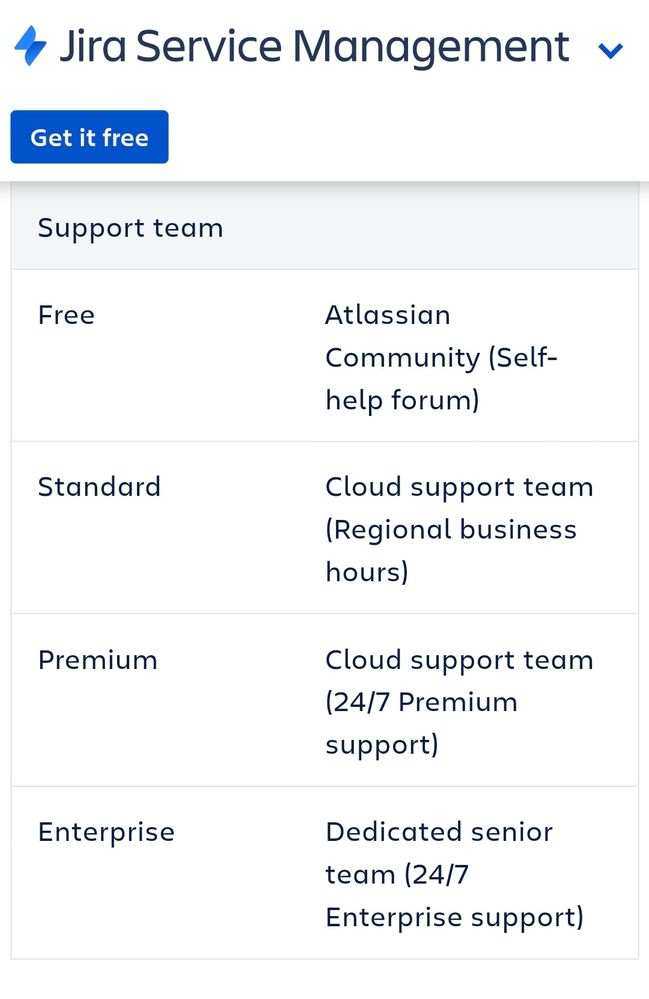The image size is (649, 999).
Task: Click the word 'hours)' in the Standard row
Action: click(367, 572)
